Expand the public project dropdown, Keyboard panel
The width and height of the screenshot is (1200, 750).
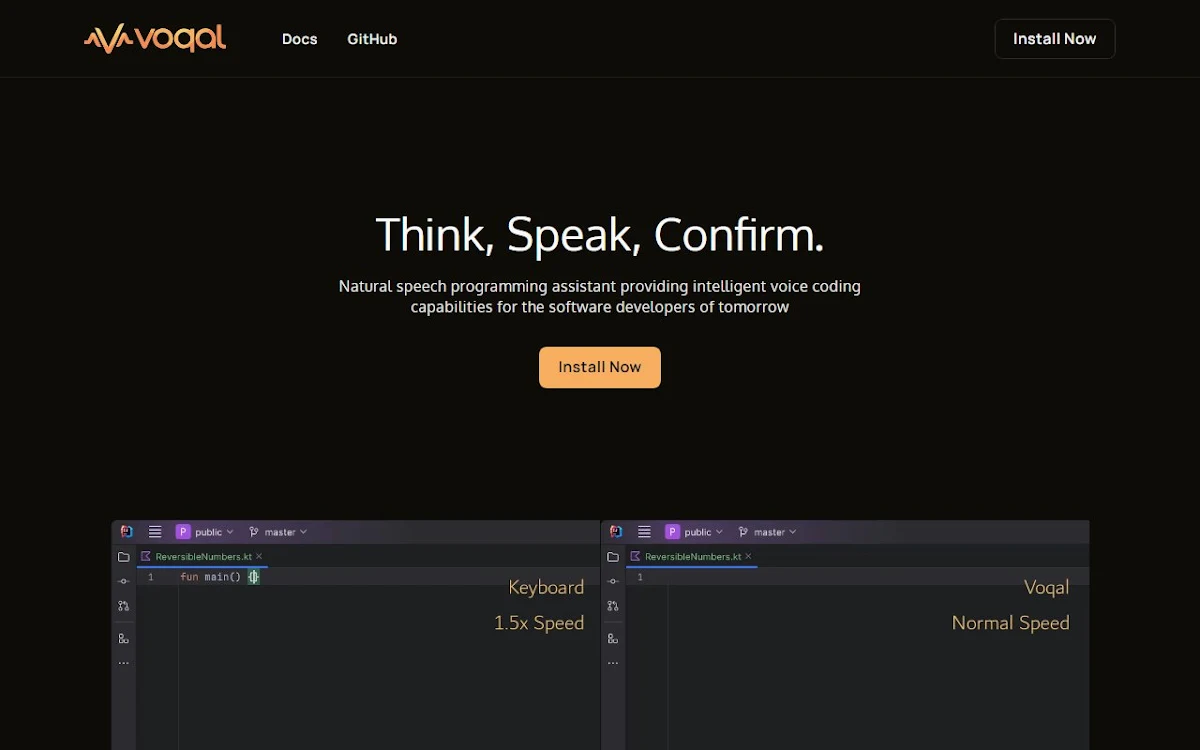(x=214, y=532)
